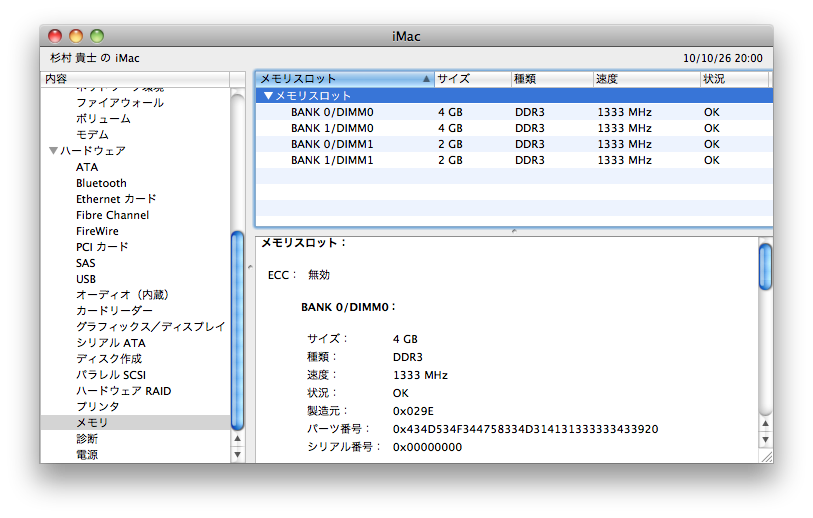Select グラフィックス/ディスプレイ in sidebar

150,327
